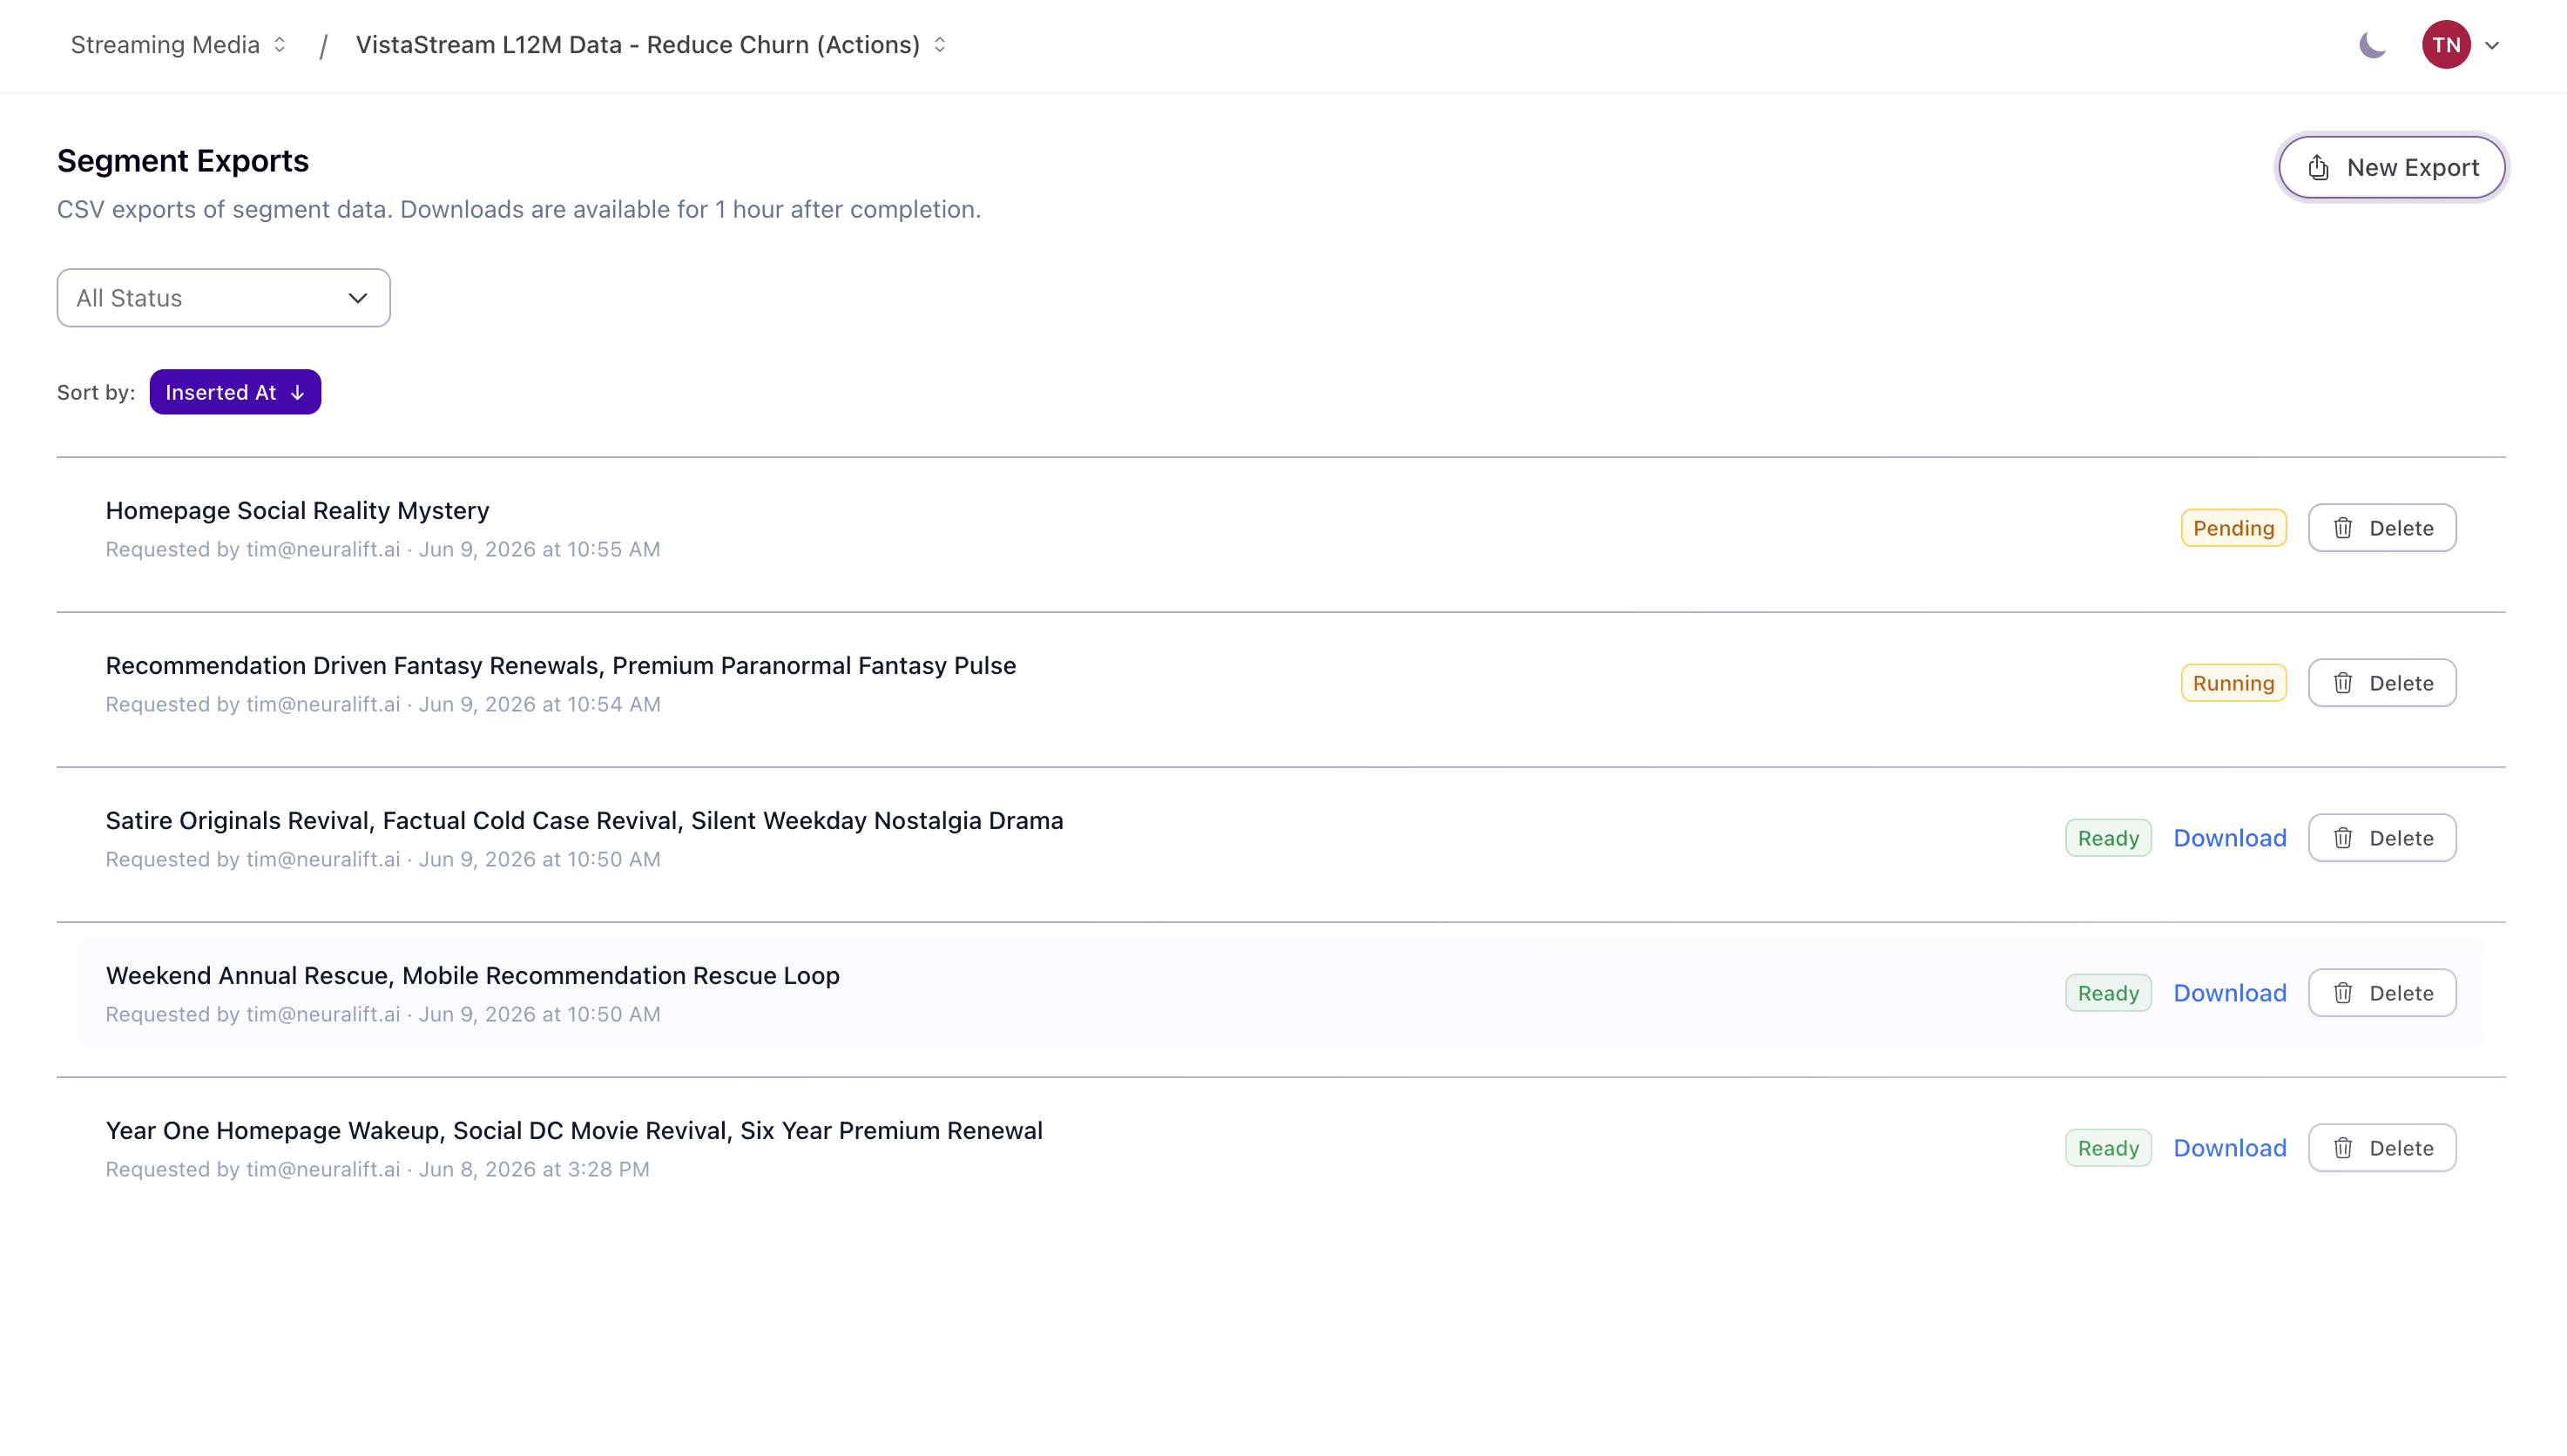Delete the Weekend Annual Rescue export
Viewport: 2567px width, 1456px height.
(2381, 993)
